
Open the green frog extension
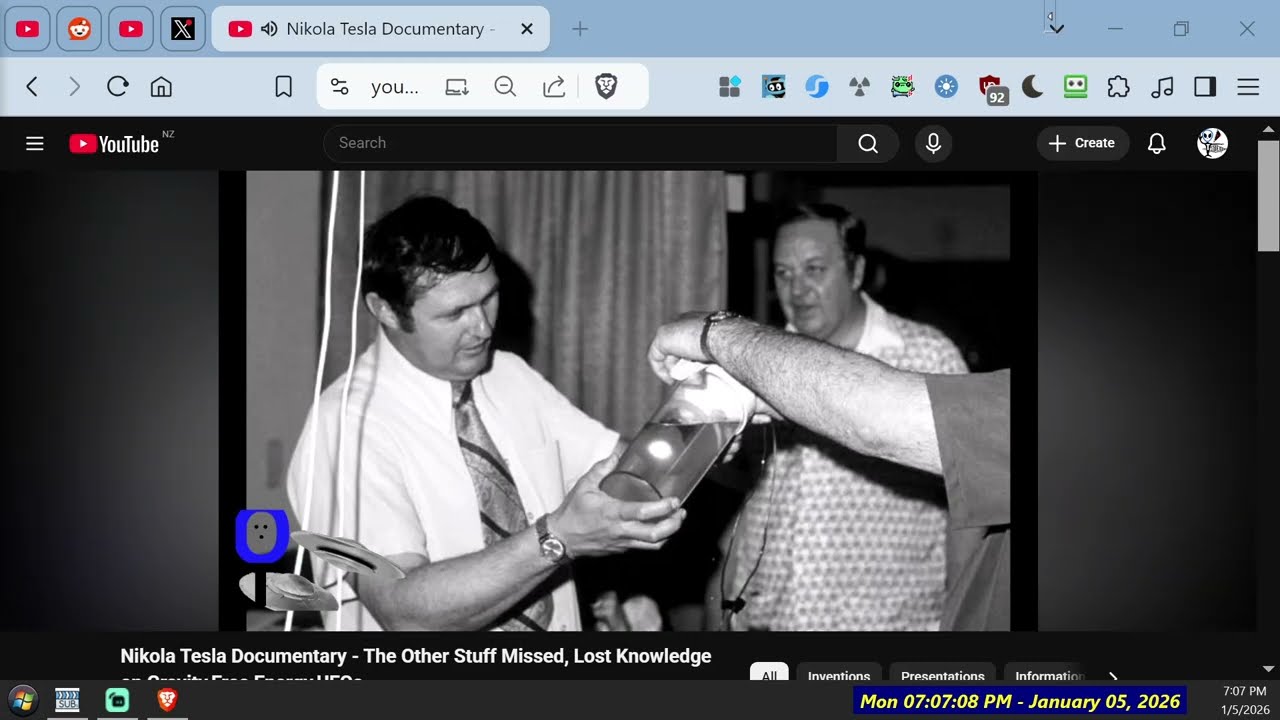pos(903,87)
